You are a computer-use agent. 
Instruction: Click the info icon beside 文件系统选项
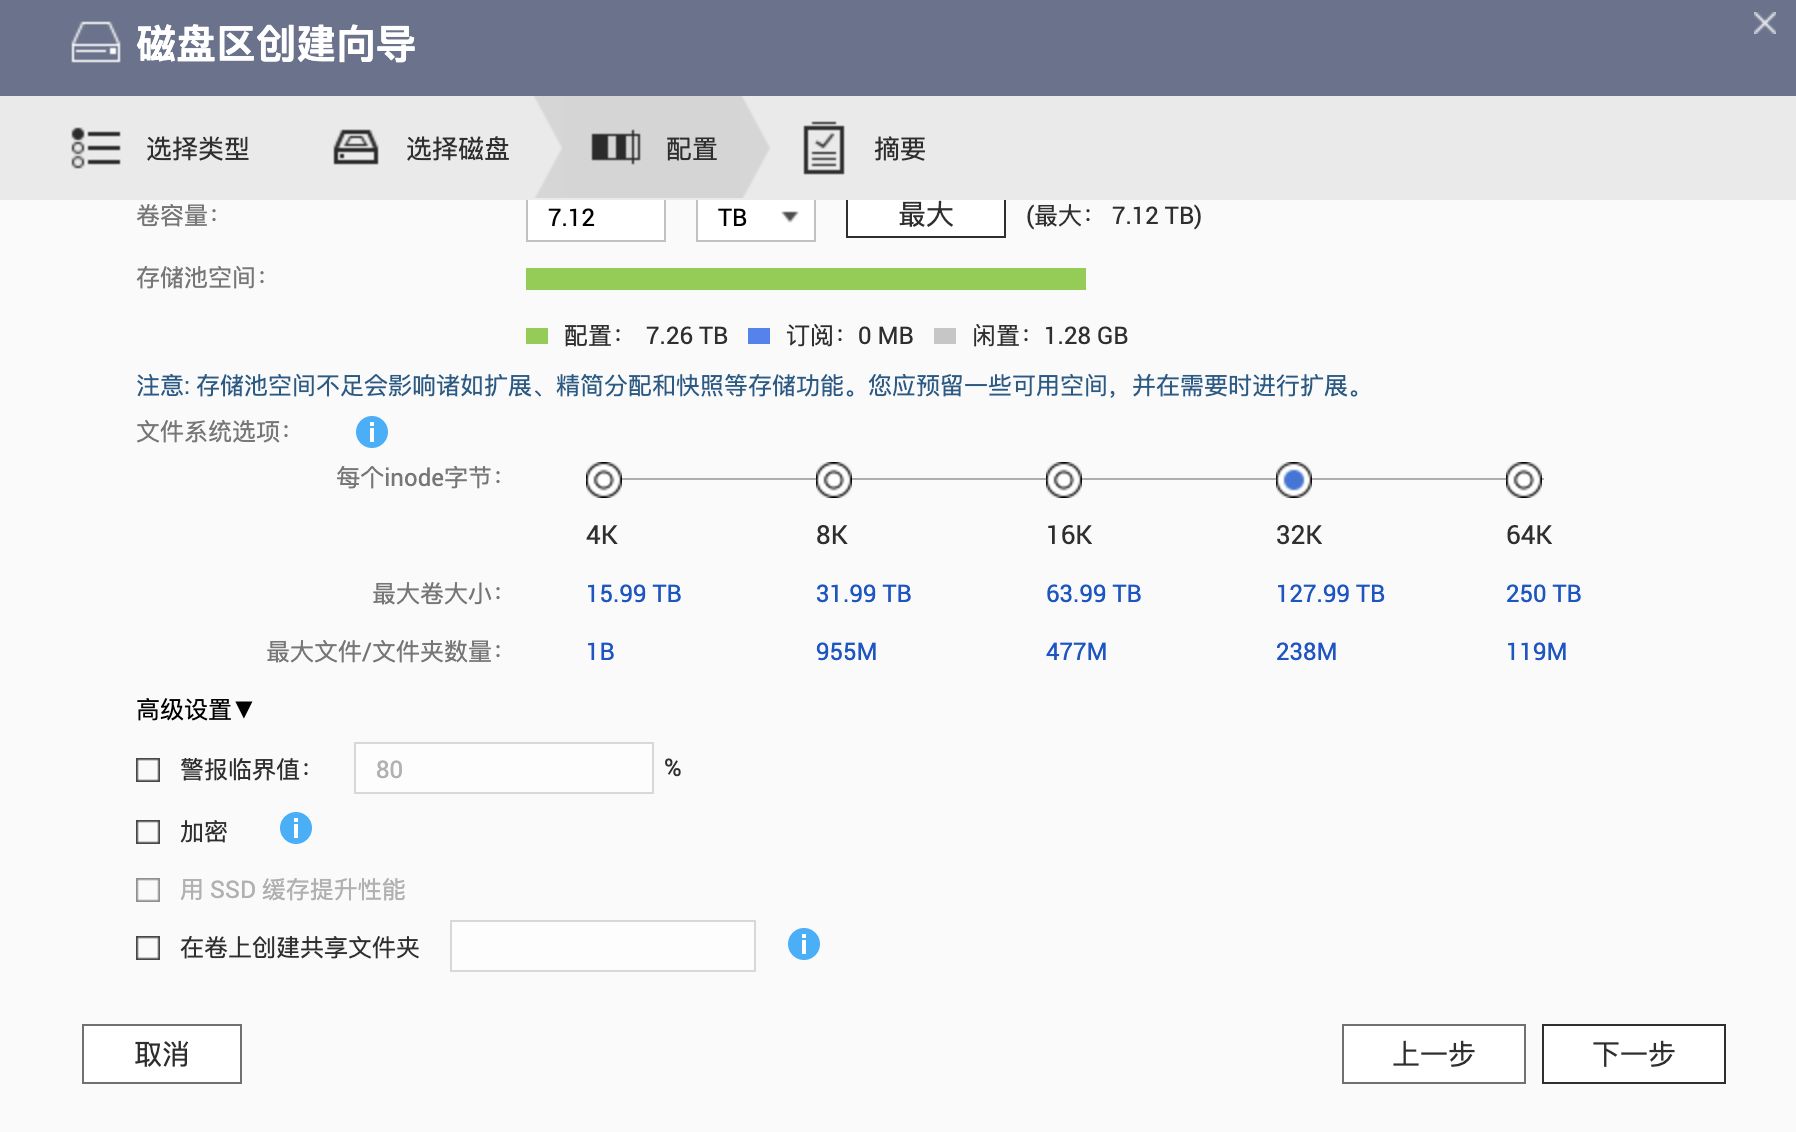pyautogui.click(x=371, y=432)
